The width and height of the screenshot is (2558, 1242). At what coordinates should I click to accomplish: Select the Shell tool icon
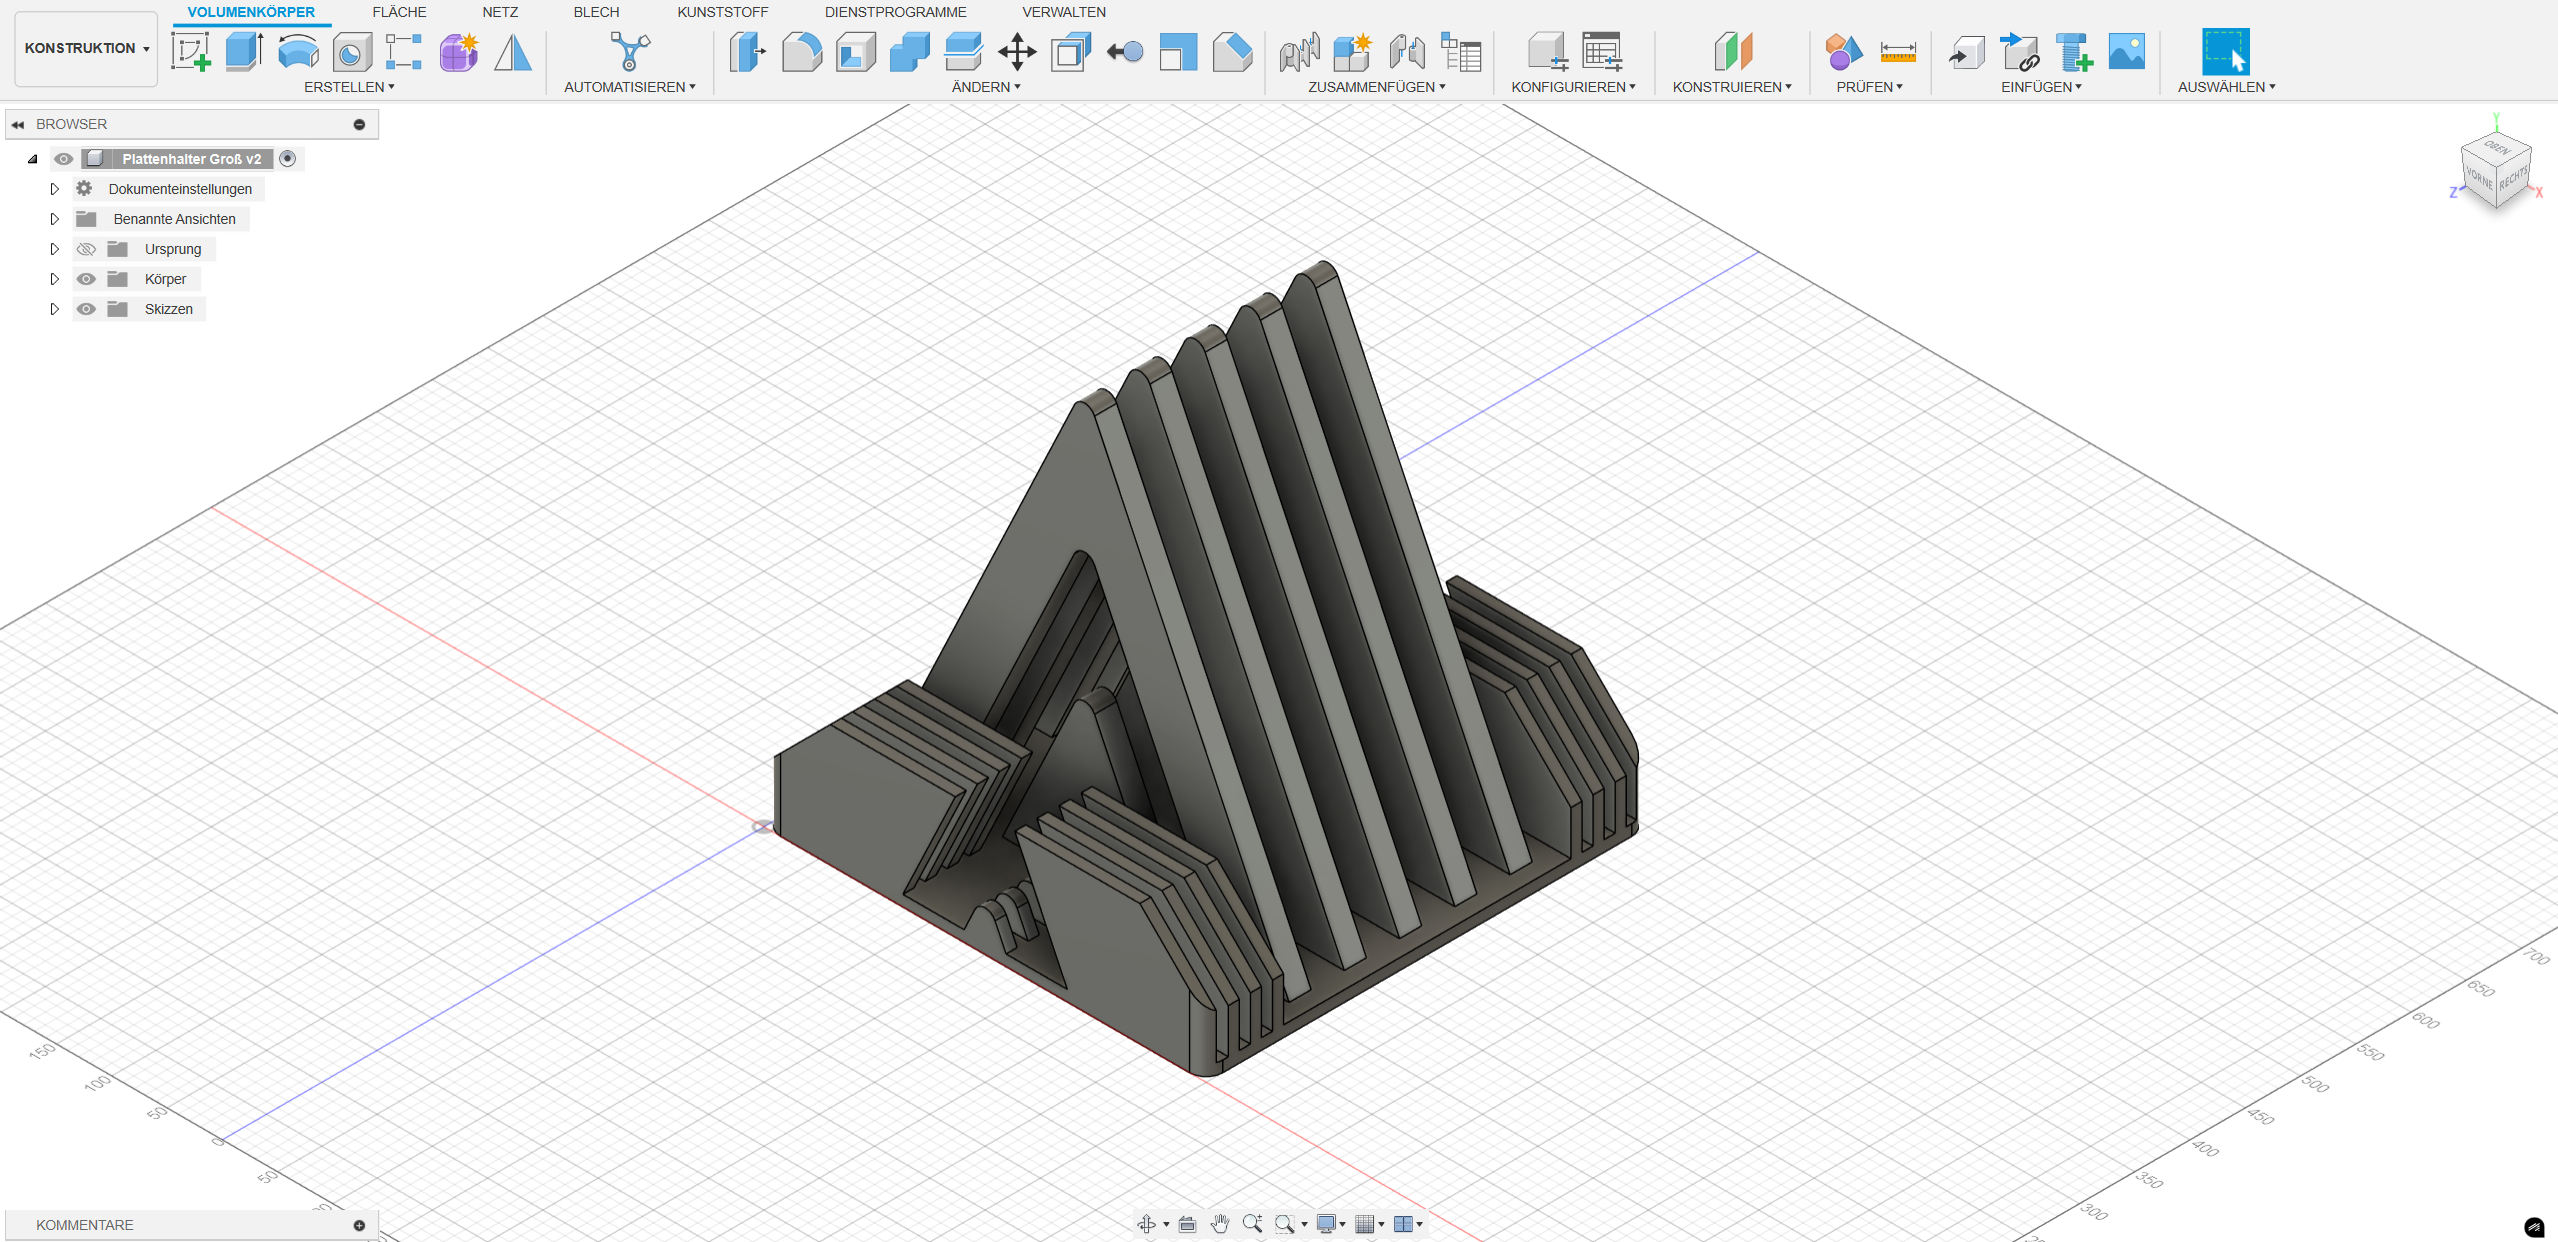pos(855,51)
